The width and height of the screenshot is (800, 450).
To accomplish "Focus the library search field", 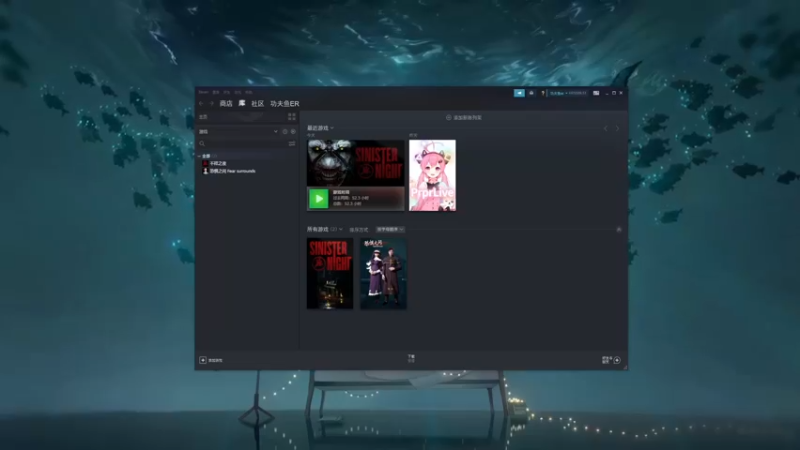I will coord(242,144).
